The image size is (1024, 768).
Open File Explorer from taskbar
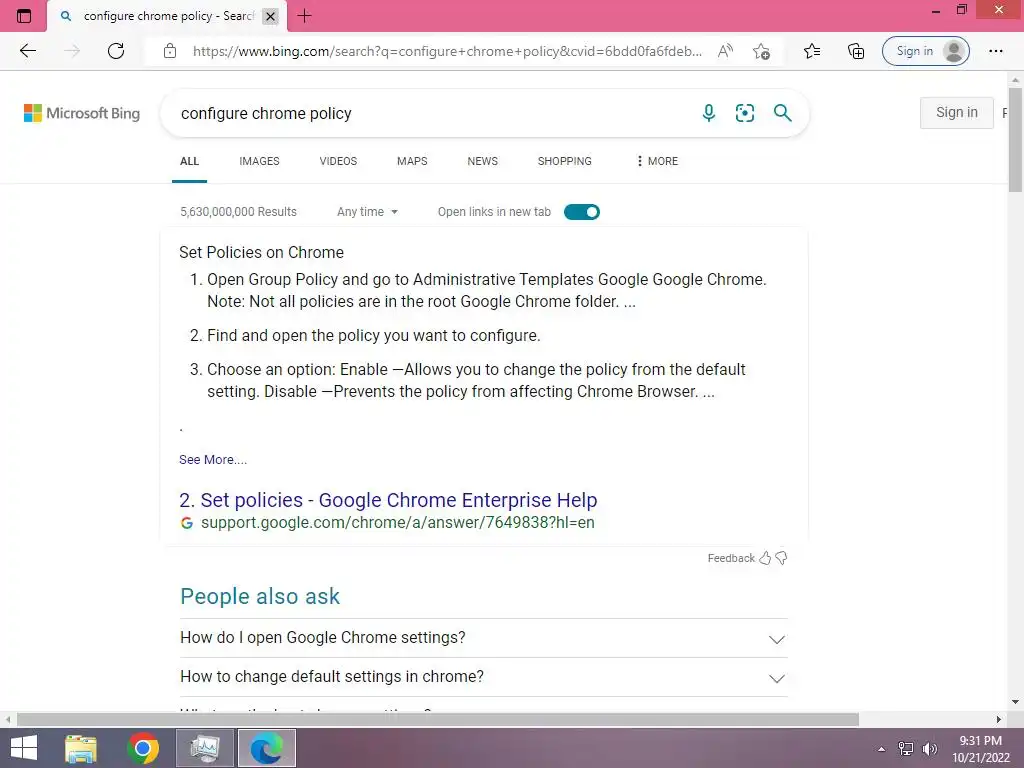(x=81, y=748)
